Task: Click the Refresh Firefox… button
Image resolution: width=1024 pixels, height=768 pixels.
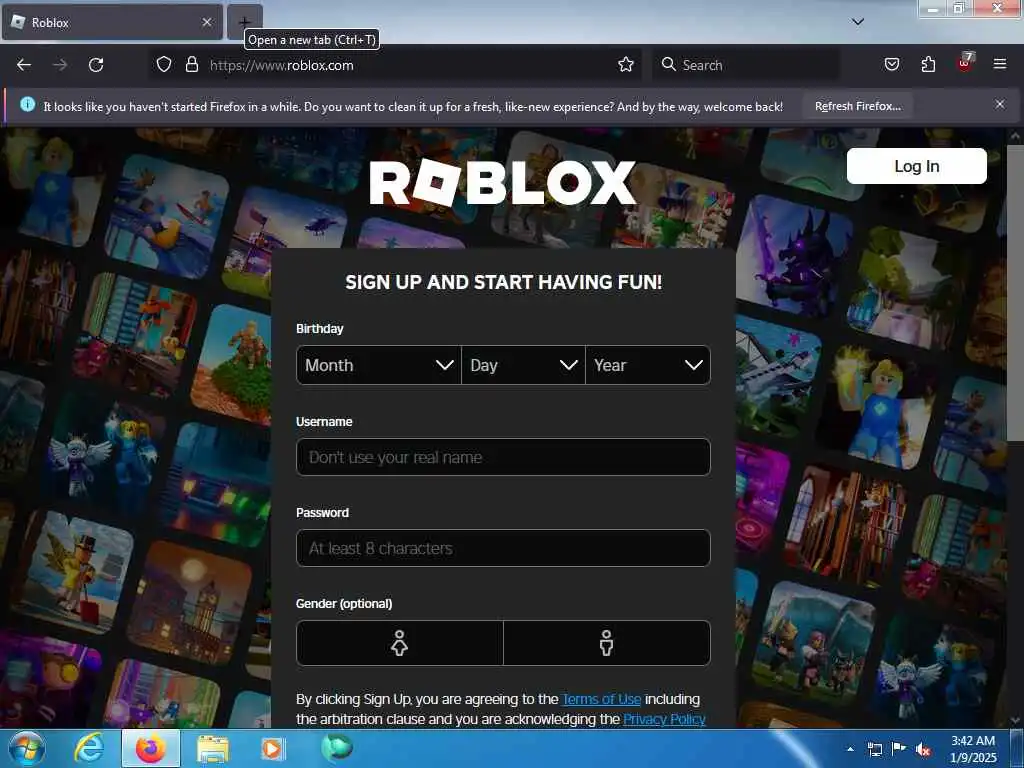Action: (857, 106)
